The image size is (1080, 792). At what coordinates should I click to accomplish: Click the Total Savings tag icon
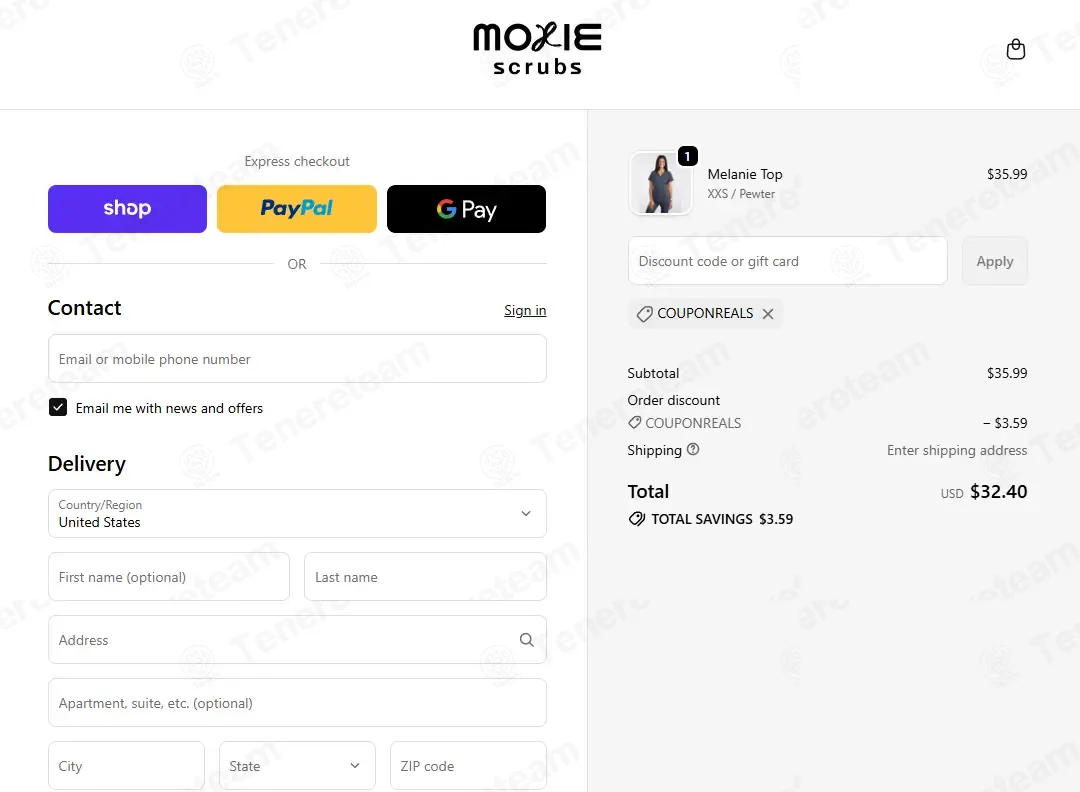[636, 519]
